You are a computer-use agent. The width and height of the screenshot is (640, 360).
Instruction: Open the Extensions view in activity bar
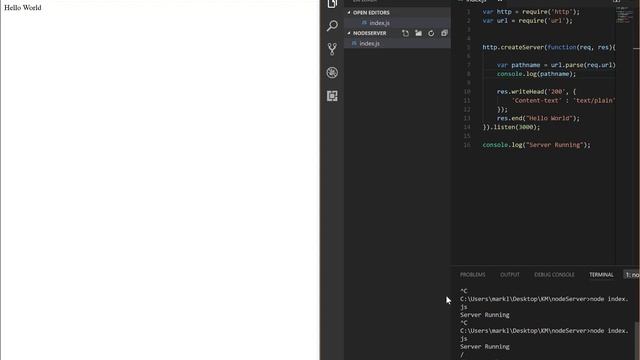click(332, 96)
